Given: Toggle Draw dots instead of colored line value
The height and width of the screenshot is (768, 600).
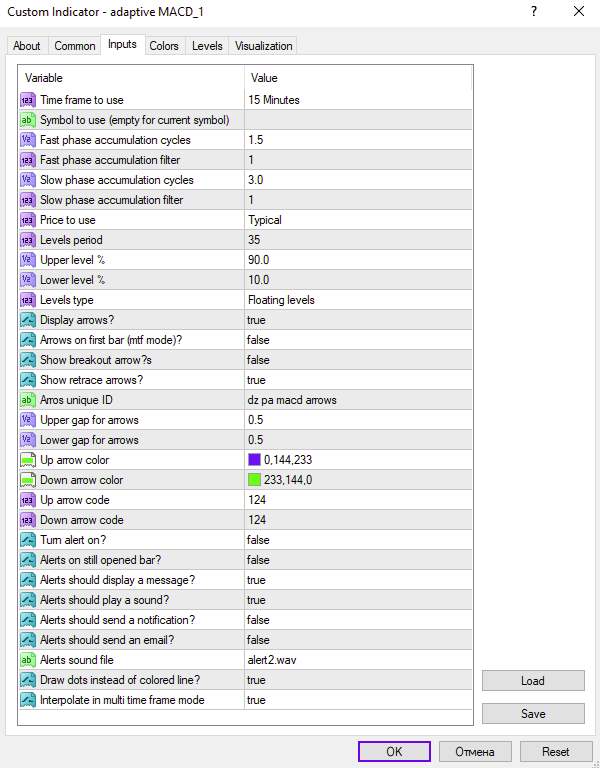Looking at the screenshot, I should [x=359, y=680].
